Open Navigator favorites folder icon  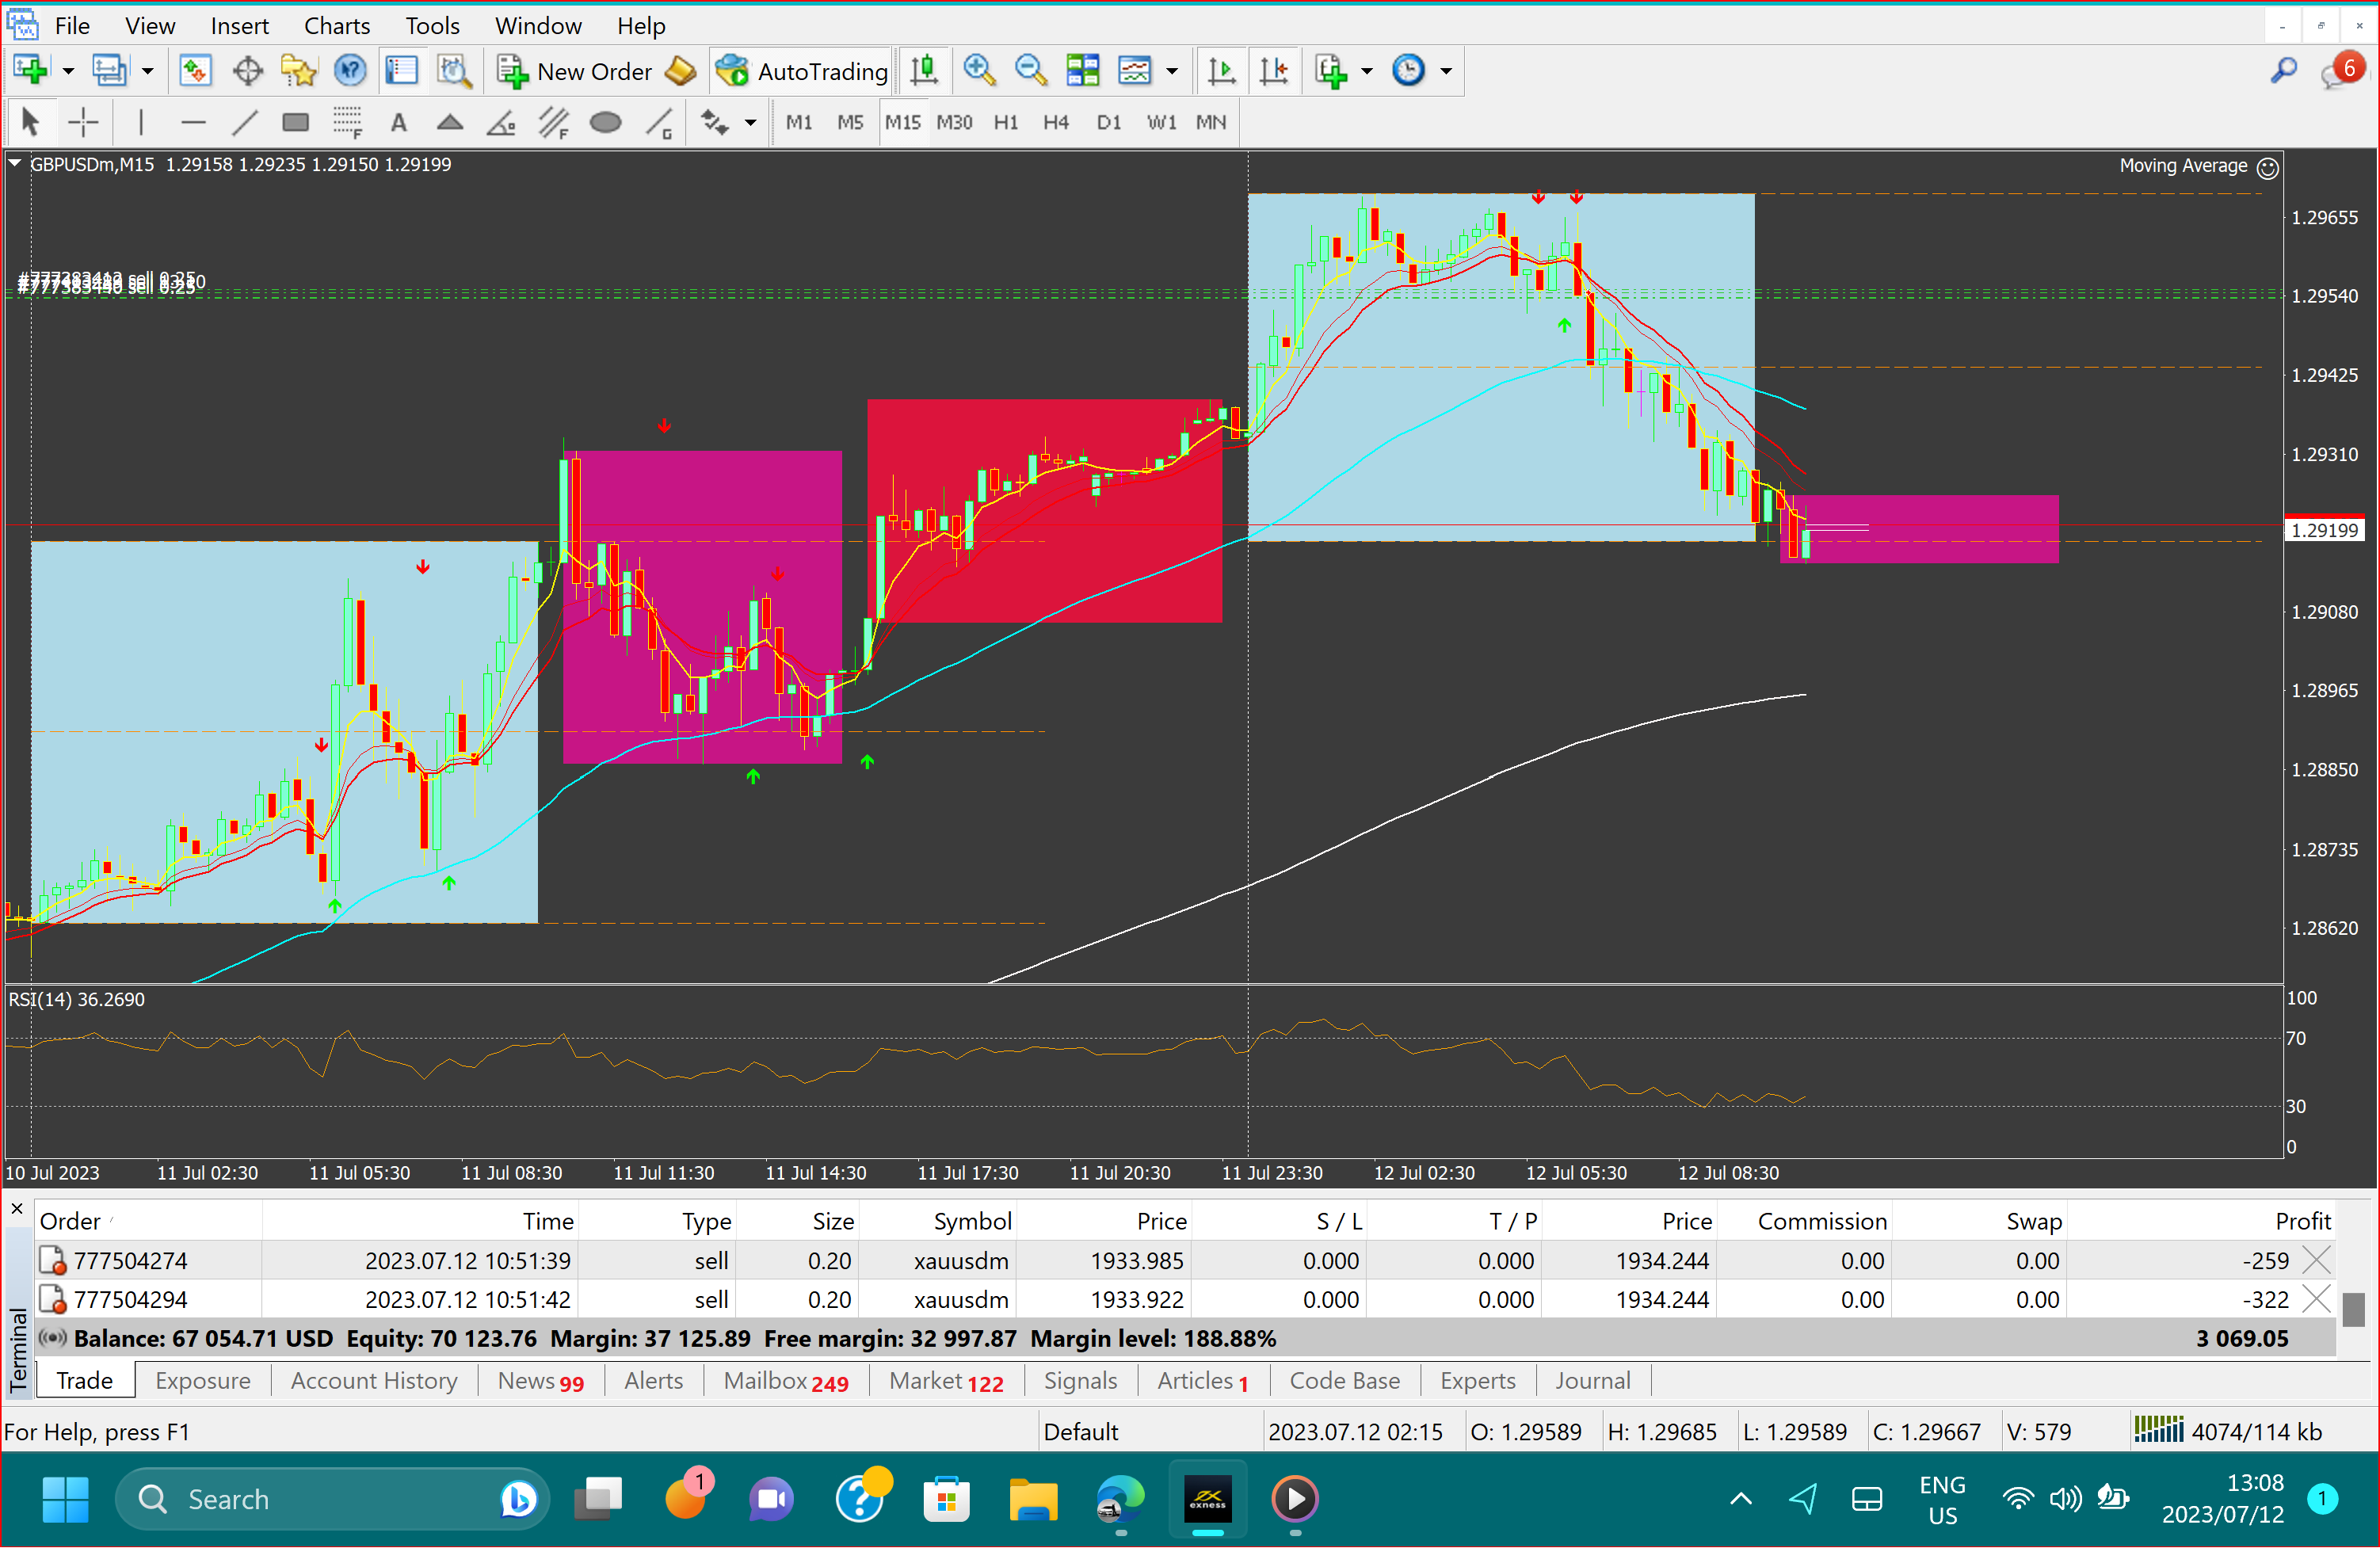[298, 70]
